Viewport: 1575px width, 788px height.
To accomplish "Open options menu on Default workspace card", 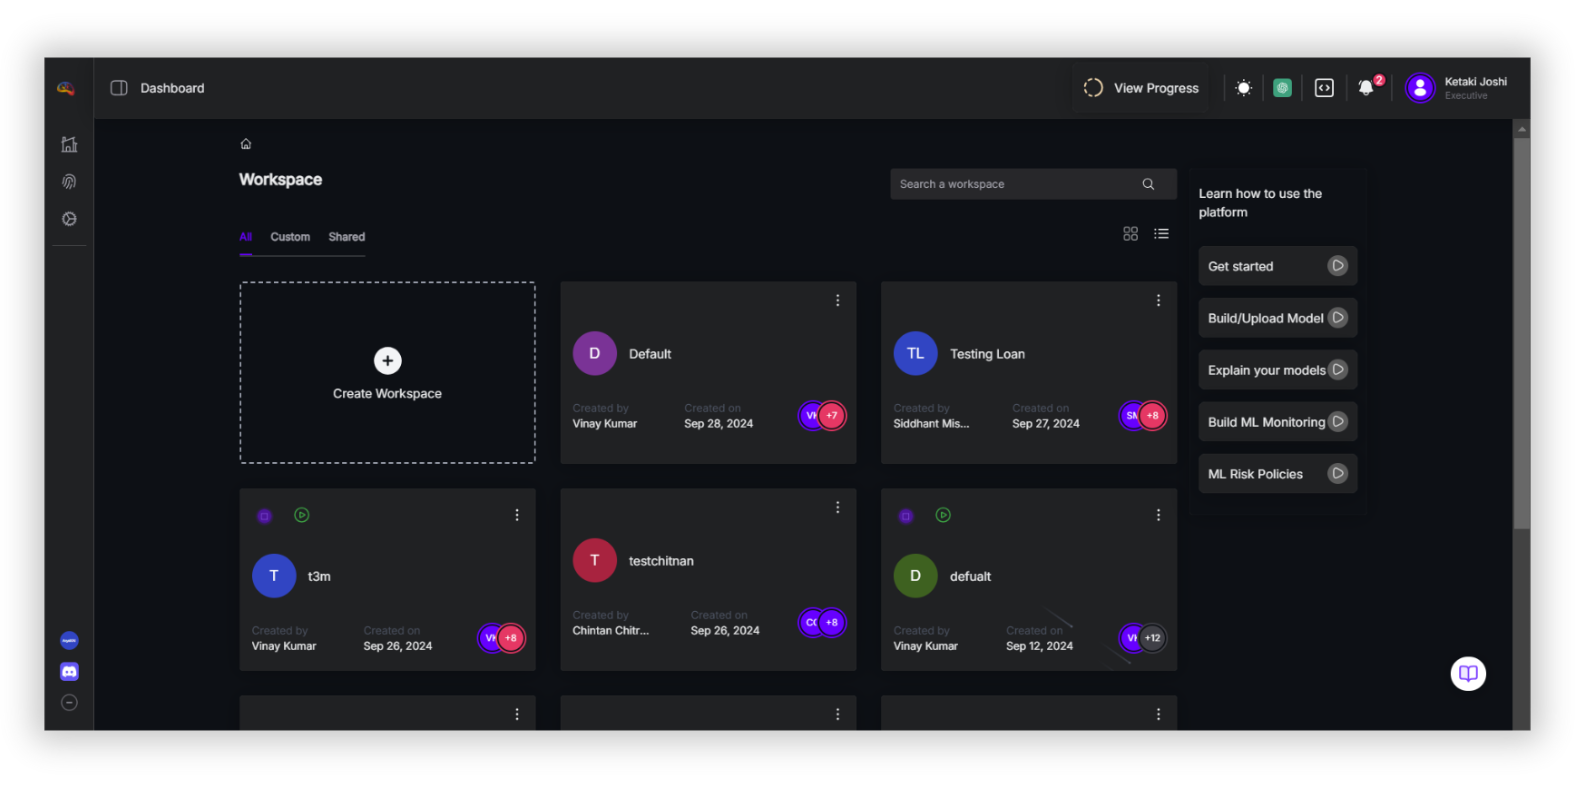I will 837,300.
